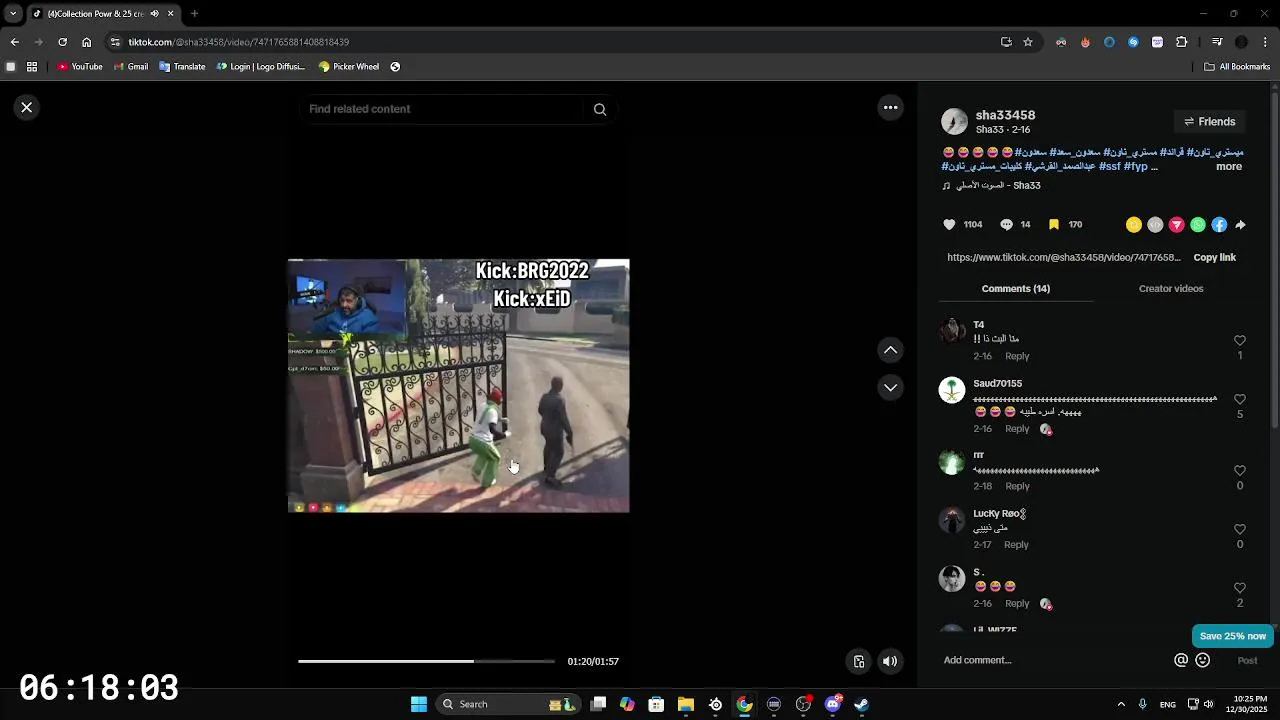Open All Bookmarks folder

(x=1237, y=67)
